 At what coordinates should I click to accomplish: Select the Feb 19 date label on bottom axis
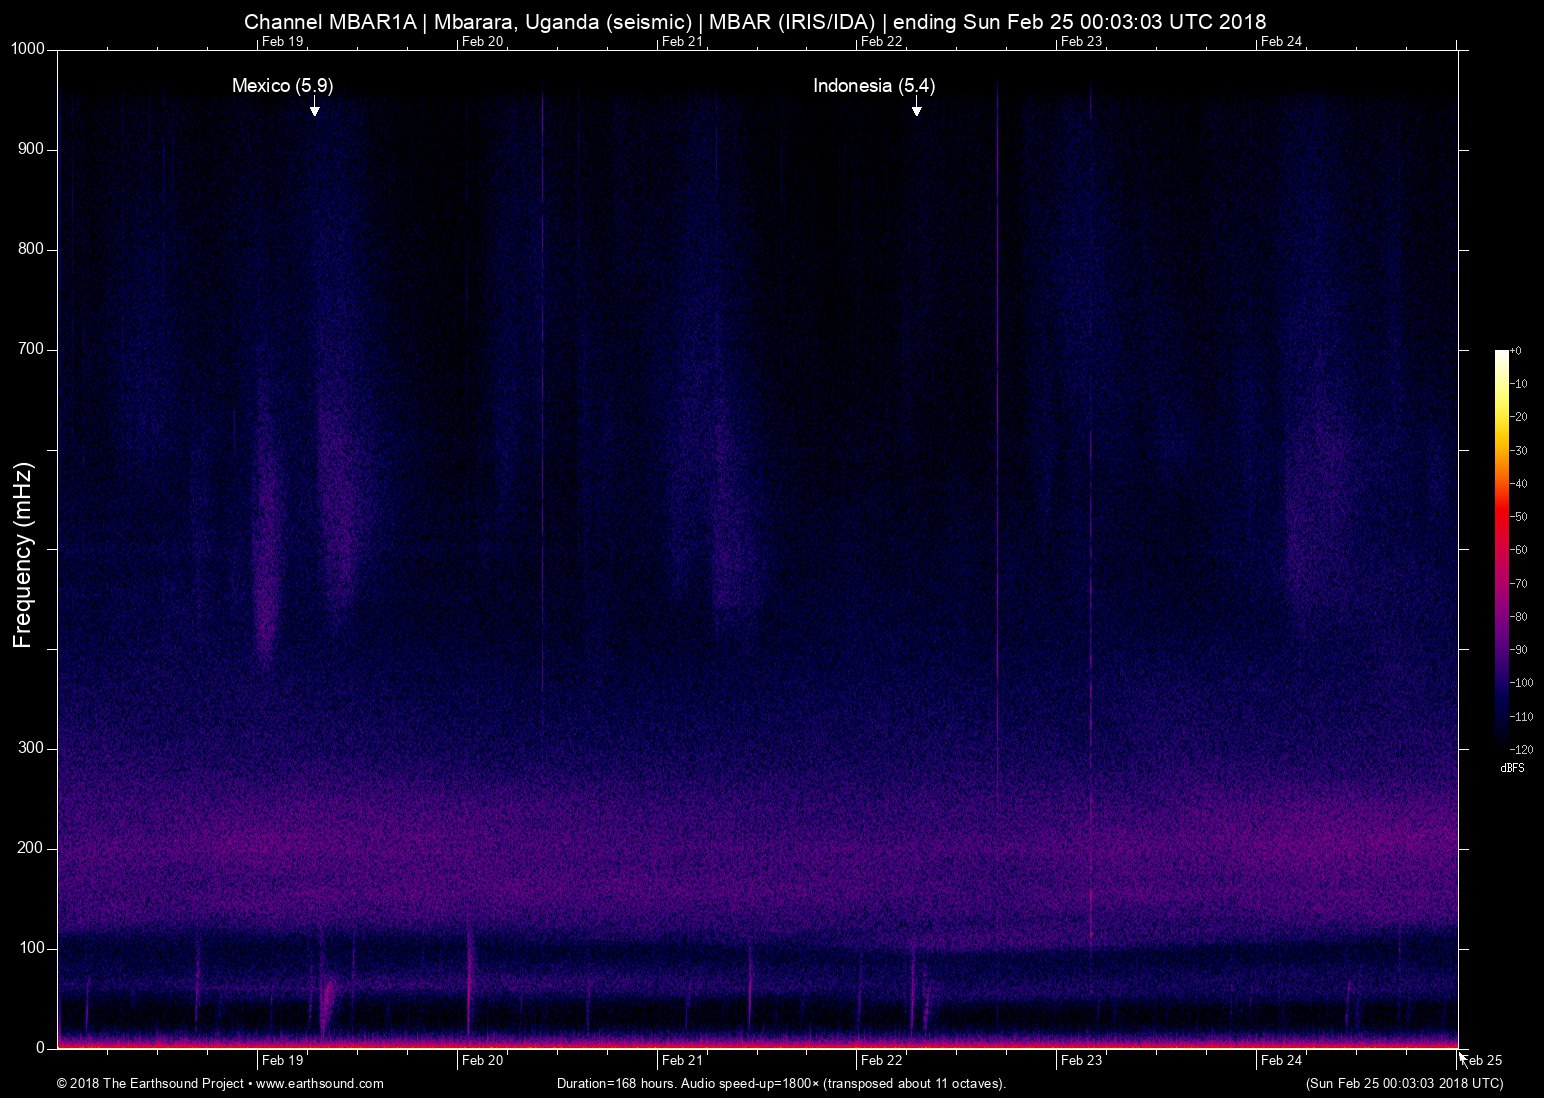pos(284,1061)
